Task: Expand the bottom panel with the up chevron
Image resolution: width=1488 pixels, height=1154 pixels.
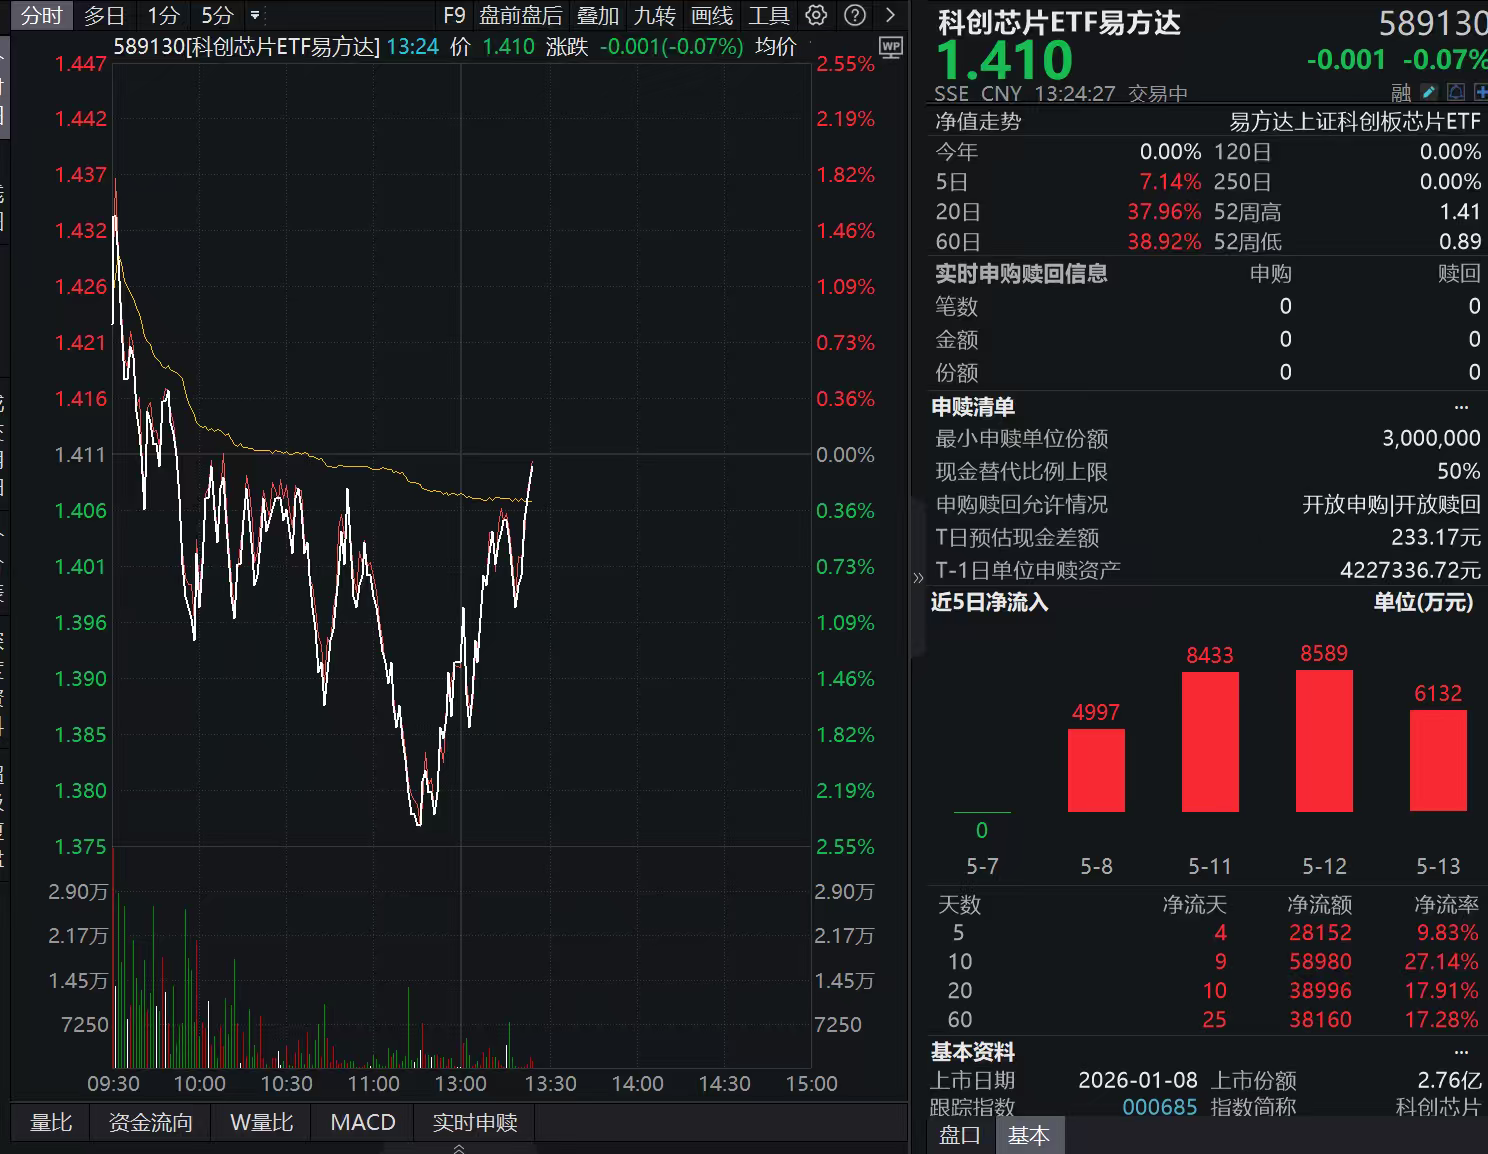Action: tap(459, 1148)
